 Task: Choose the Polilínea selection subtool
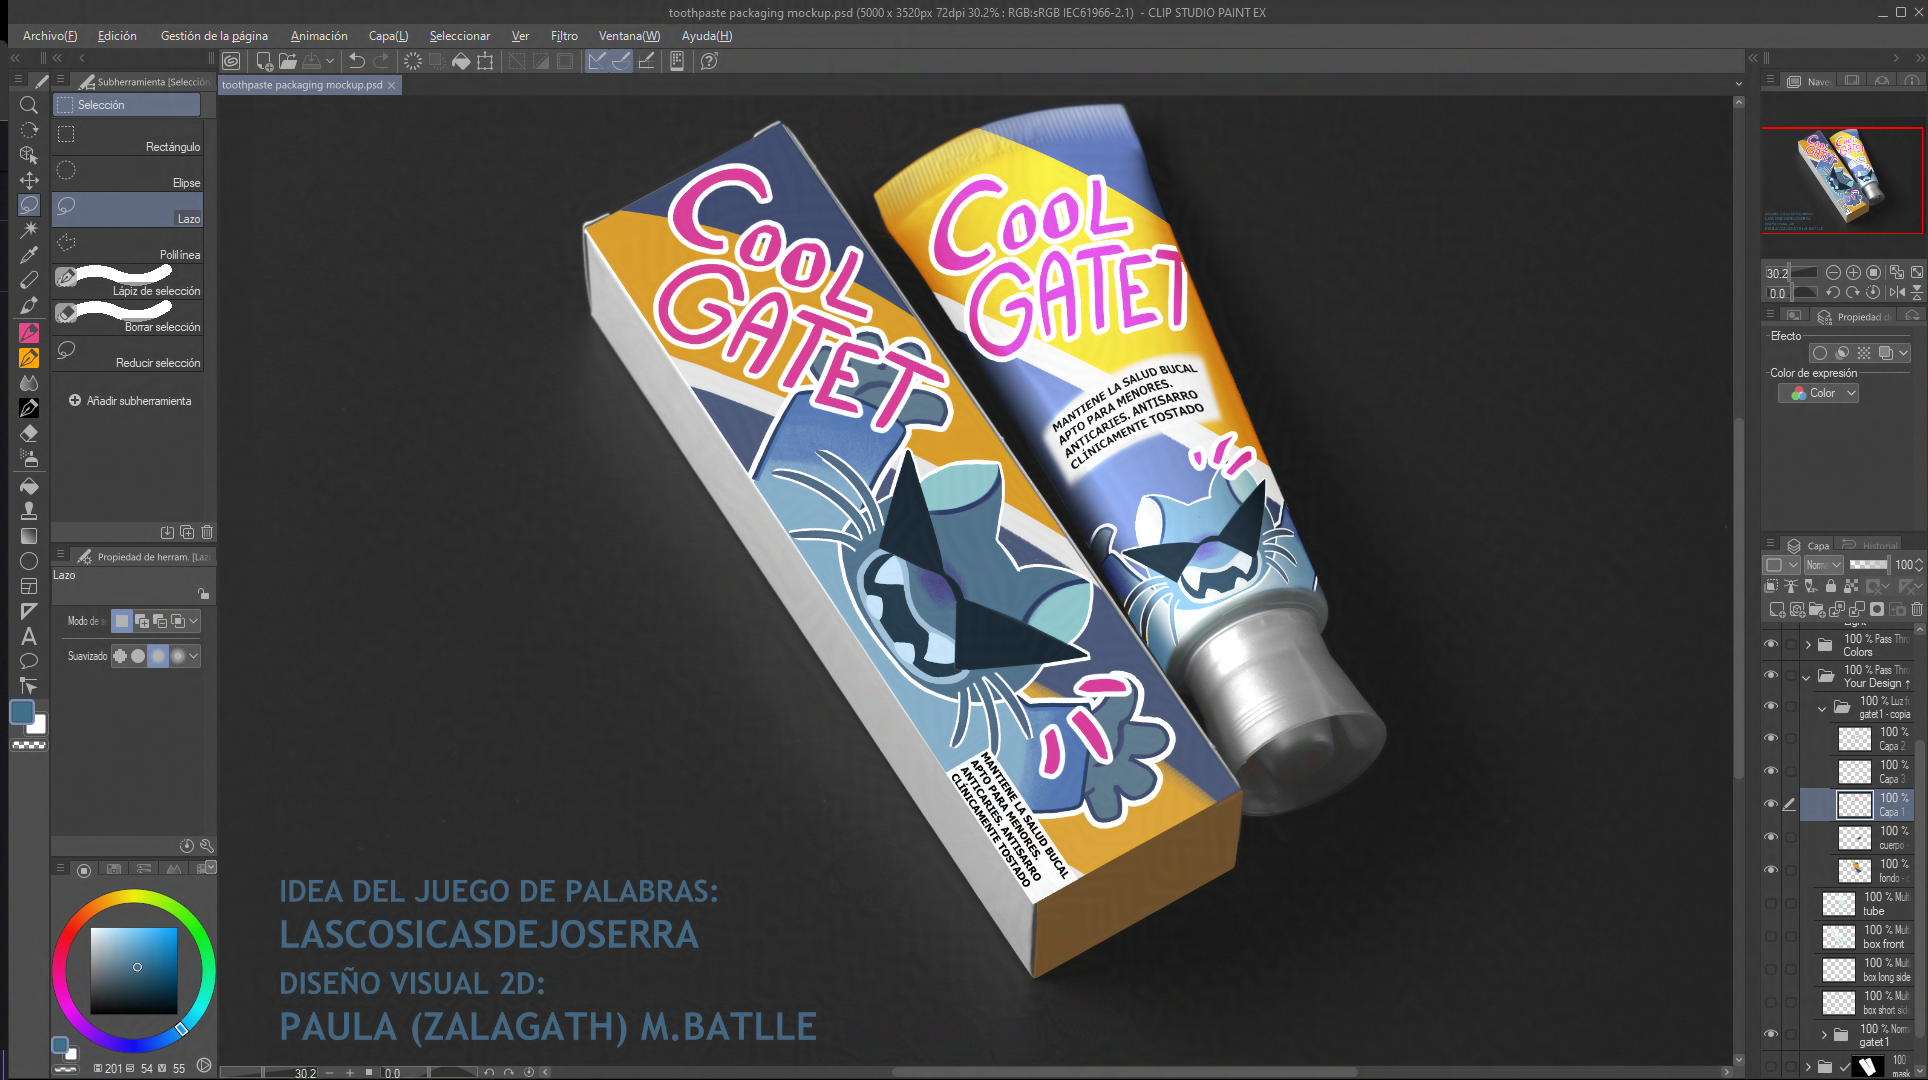click(128, 247)
